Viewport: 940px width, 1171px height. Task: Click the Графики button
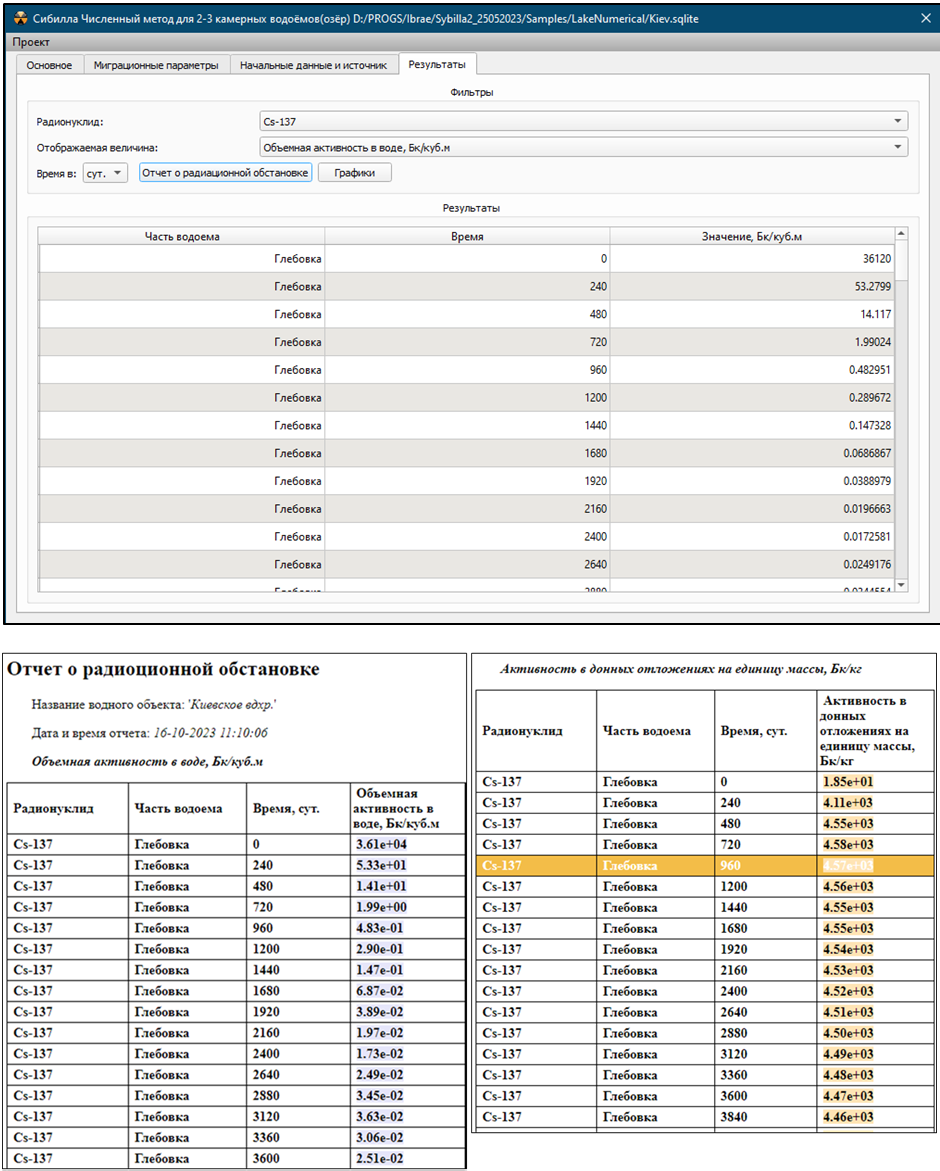pos(355,173)
